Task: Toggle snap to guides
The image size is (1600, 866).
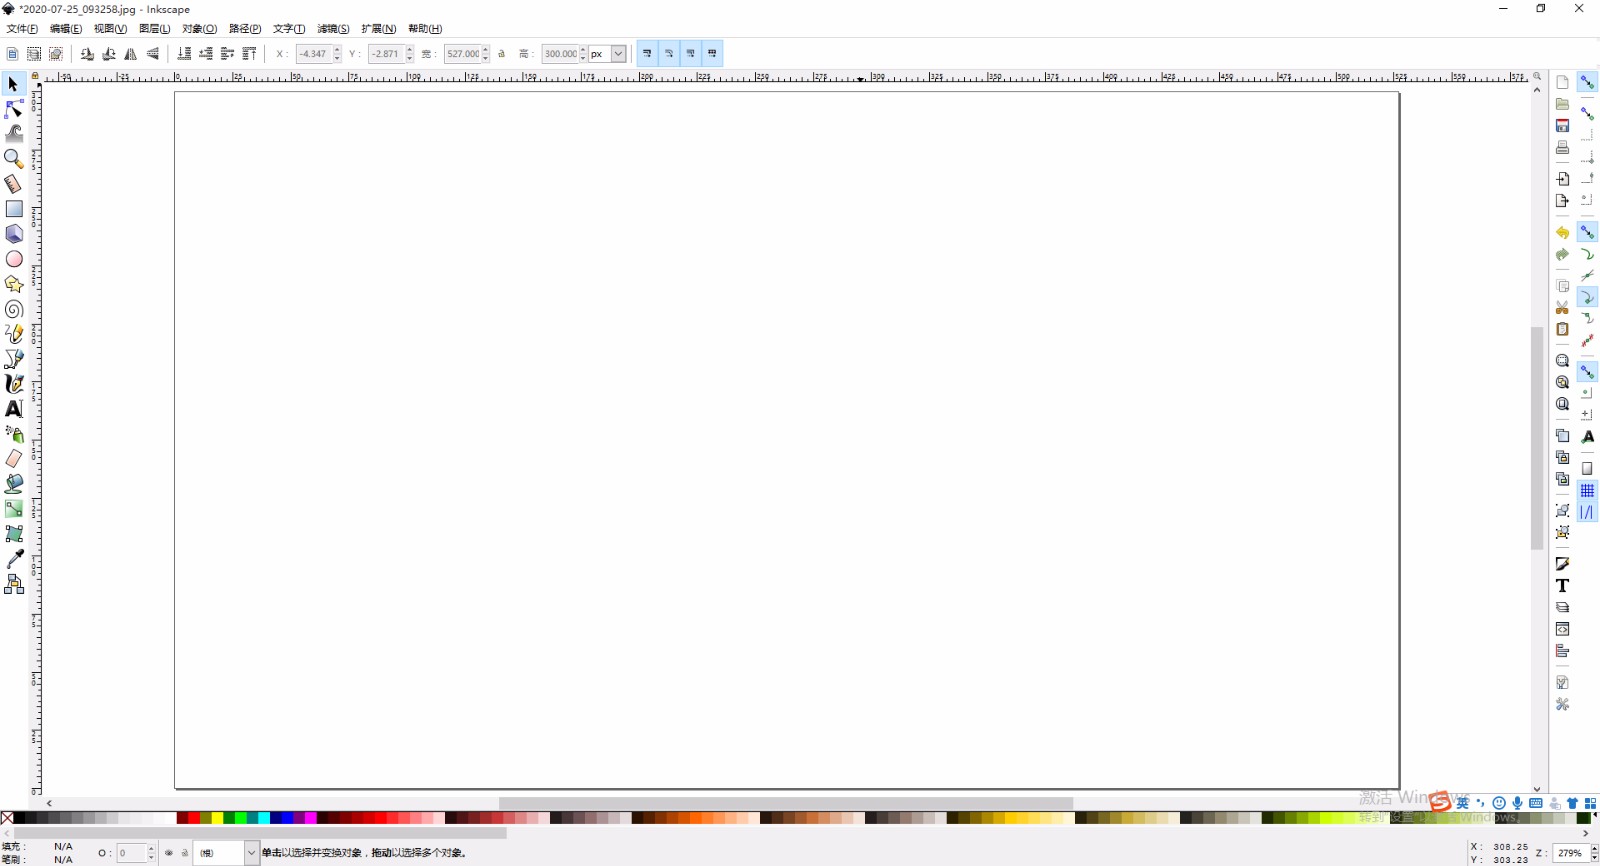Action: [1587, 513]
